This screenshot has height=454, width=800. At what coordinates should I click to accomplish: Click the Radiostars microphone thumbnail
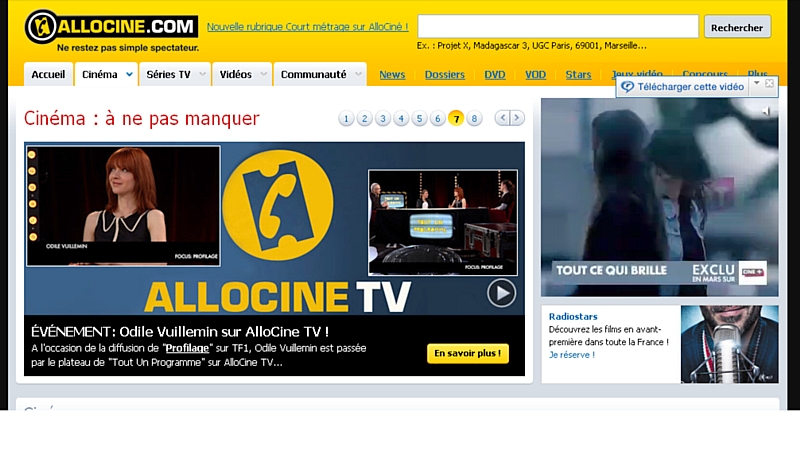pos(730,344)
